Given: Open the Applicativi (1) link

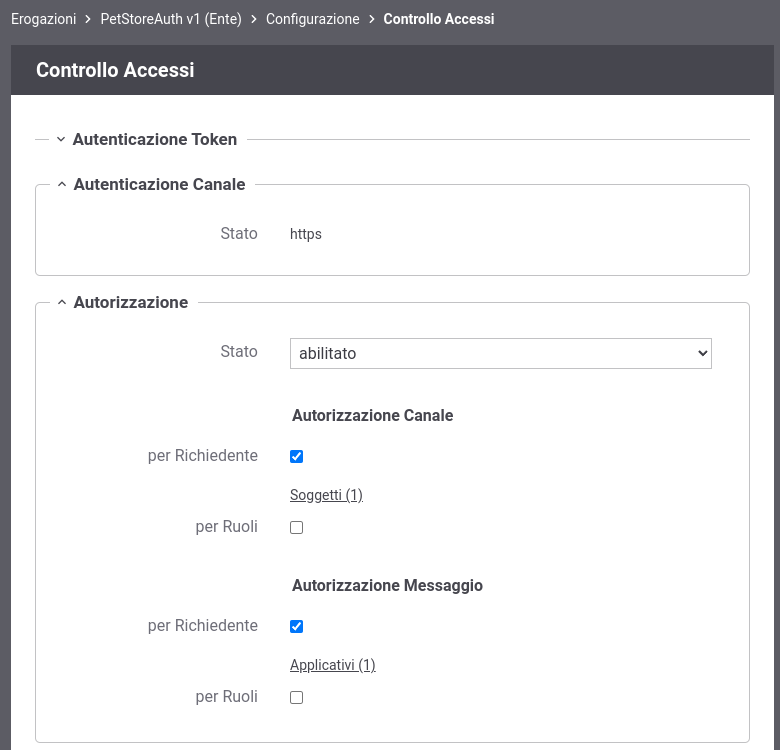Looking at the screenshot, I should click(333, 665).
